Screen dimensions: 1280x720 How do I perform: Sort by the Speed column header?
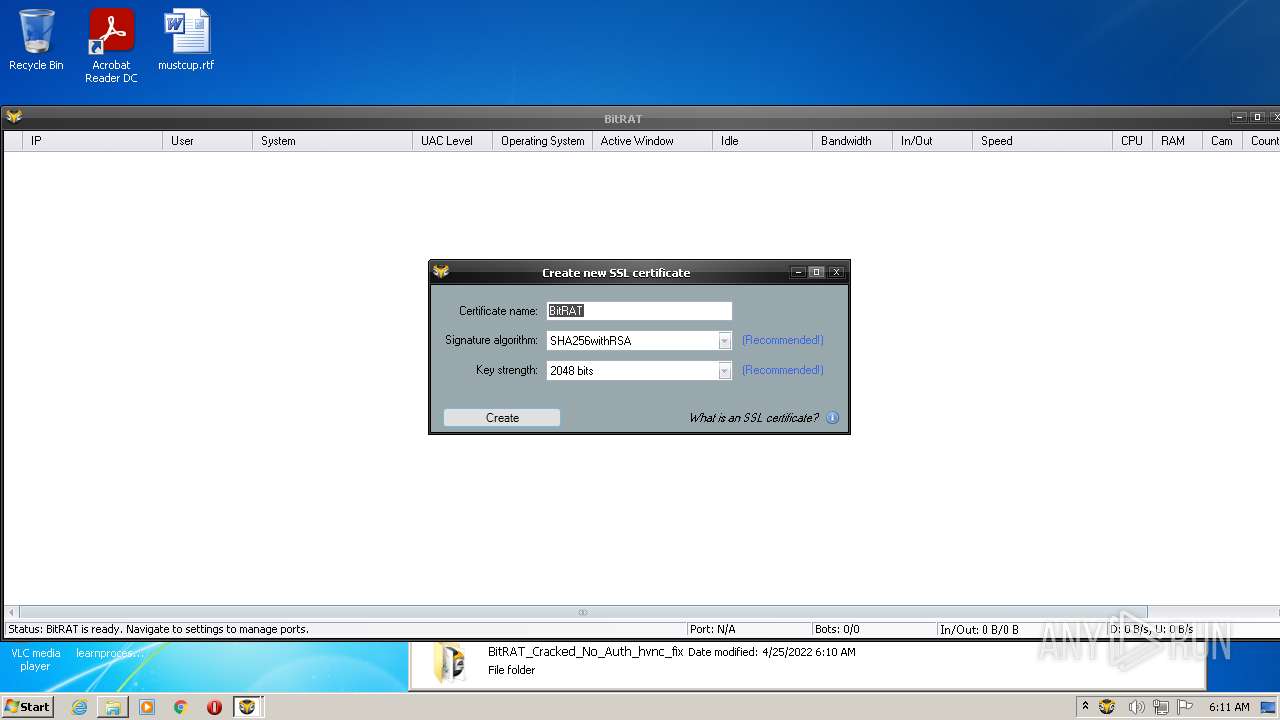pos(1042,141)
